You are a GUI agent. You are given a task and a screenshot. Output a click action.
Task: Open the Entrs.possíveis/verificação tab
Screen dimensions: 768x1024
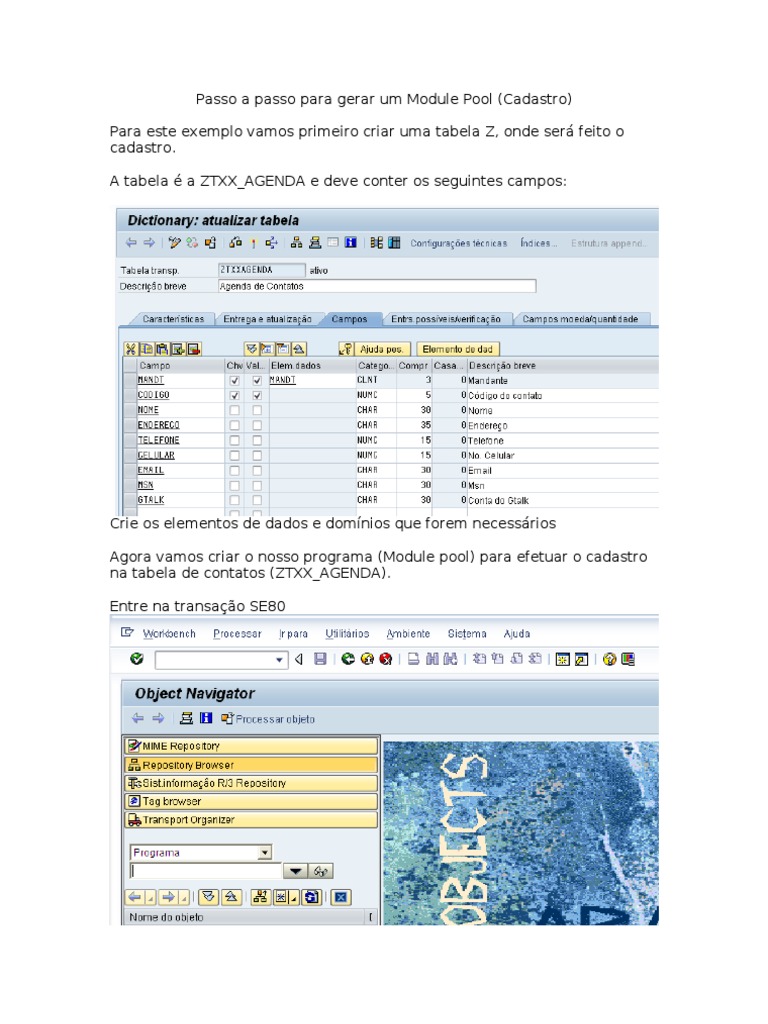click(445, 319)
